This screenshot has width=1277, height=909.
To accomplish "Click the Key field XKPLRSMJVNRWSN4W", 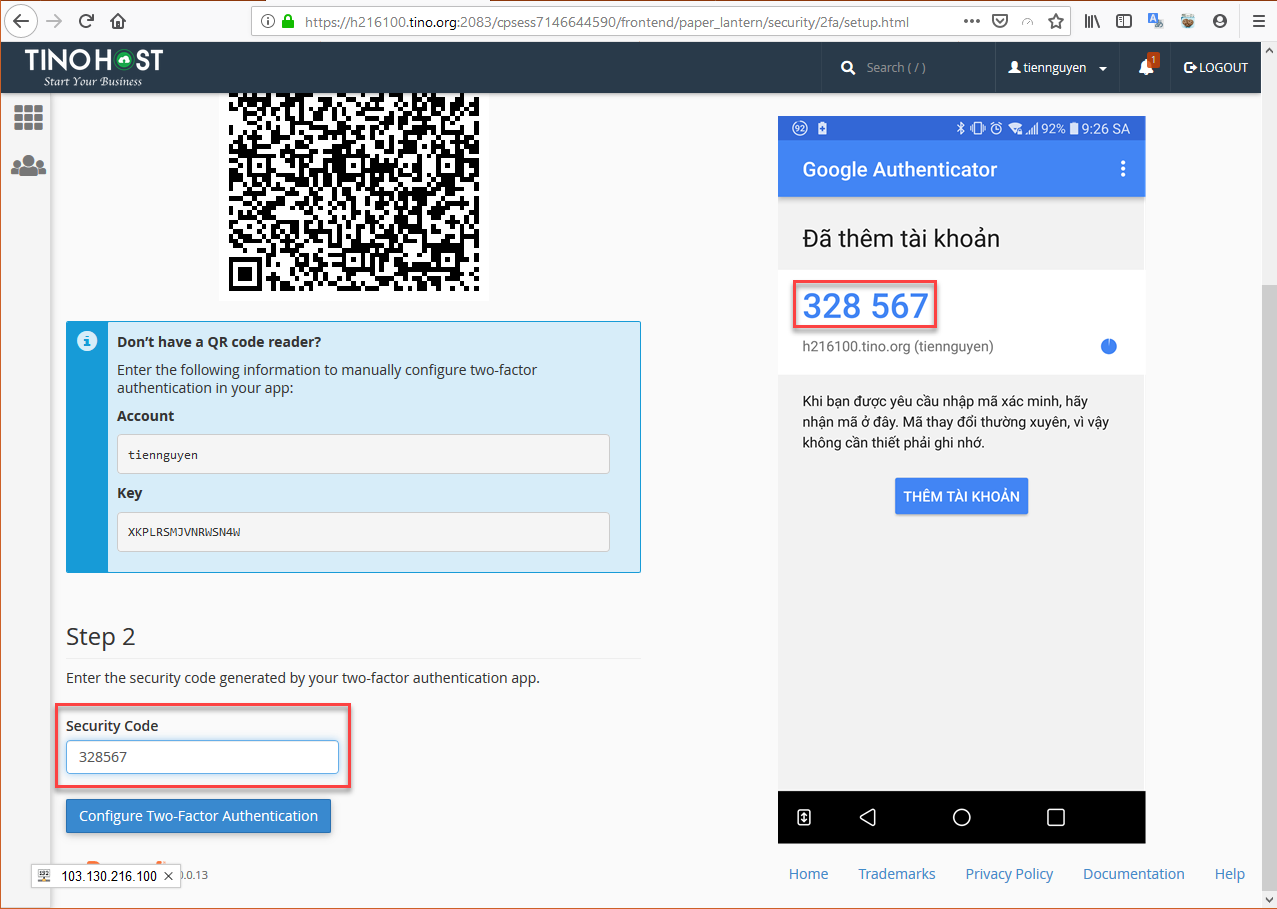I will [363, 532].
